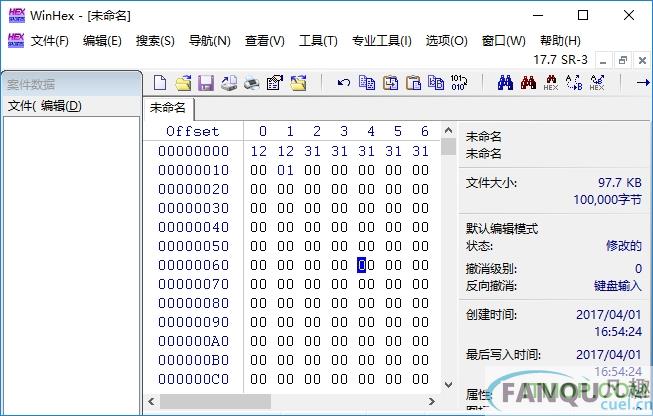Click the horizontal scrollbar left arrow
The width and height of the screenshot is (653, 416).
(x=152, y=401)
